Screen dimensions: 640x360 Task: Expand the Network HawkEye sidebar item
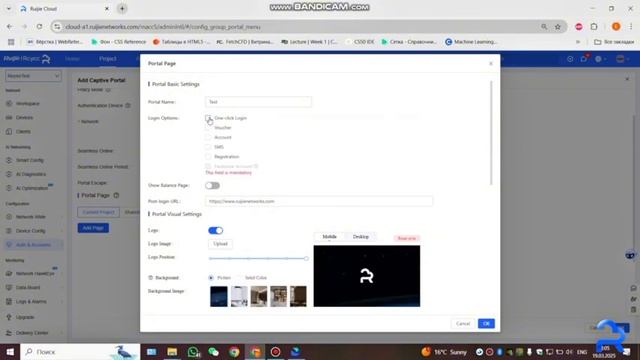coord(34,273)
